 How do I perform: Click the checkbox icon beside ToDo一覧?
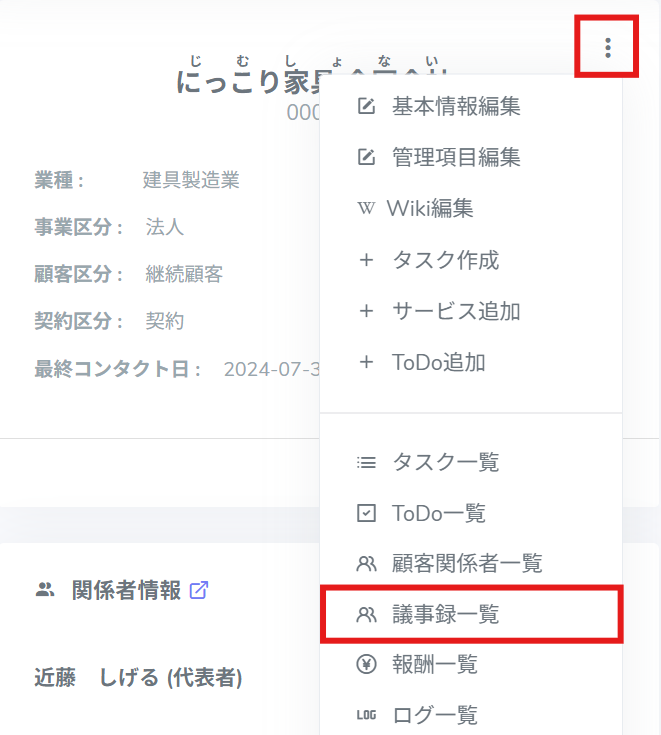pyautogui.click(x=366, y=513)
